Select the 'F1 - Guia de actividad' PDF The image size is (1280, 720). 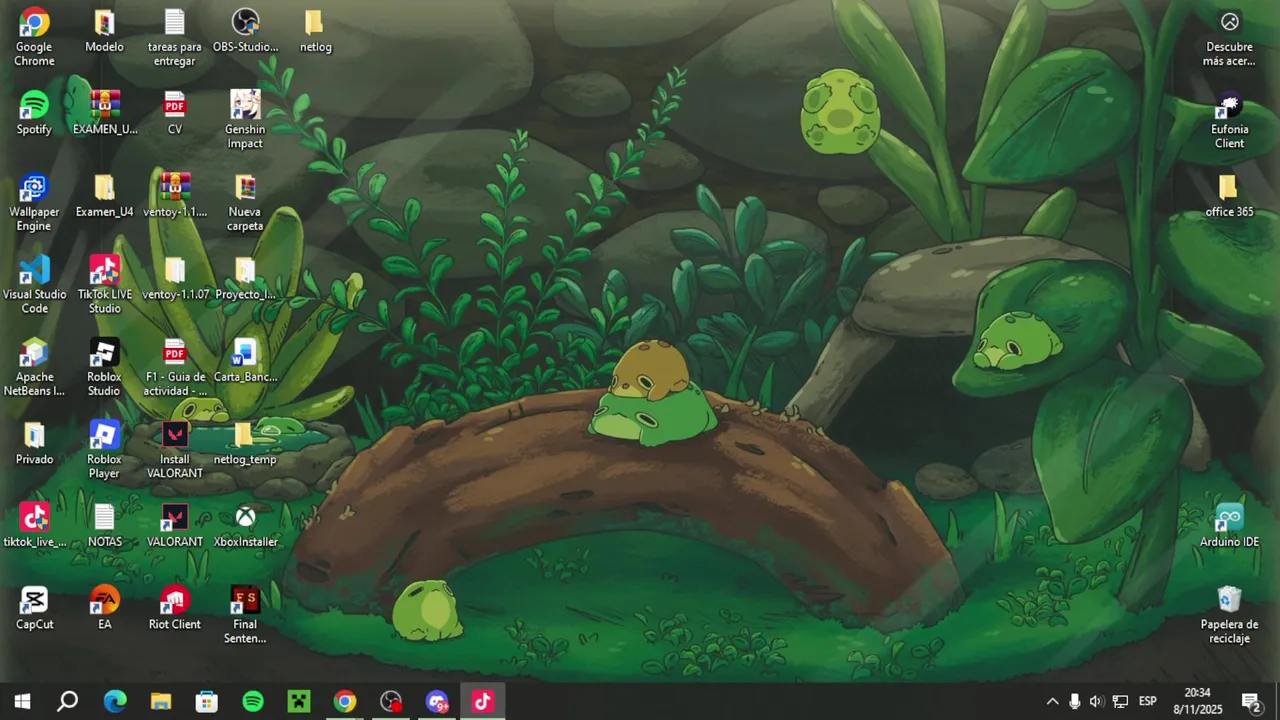point(174,367)
